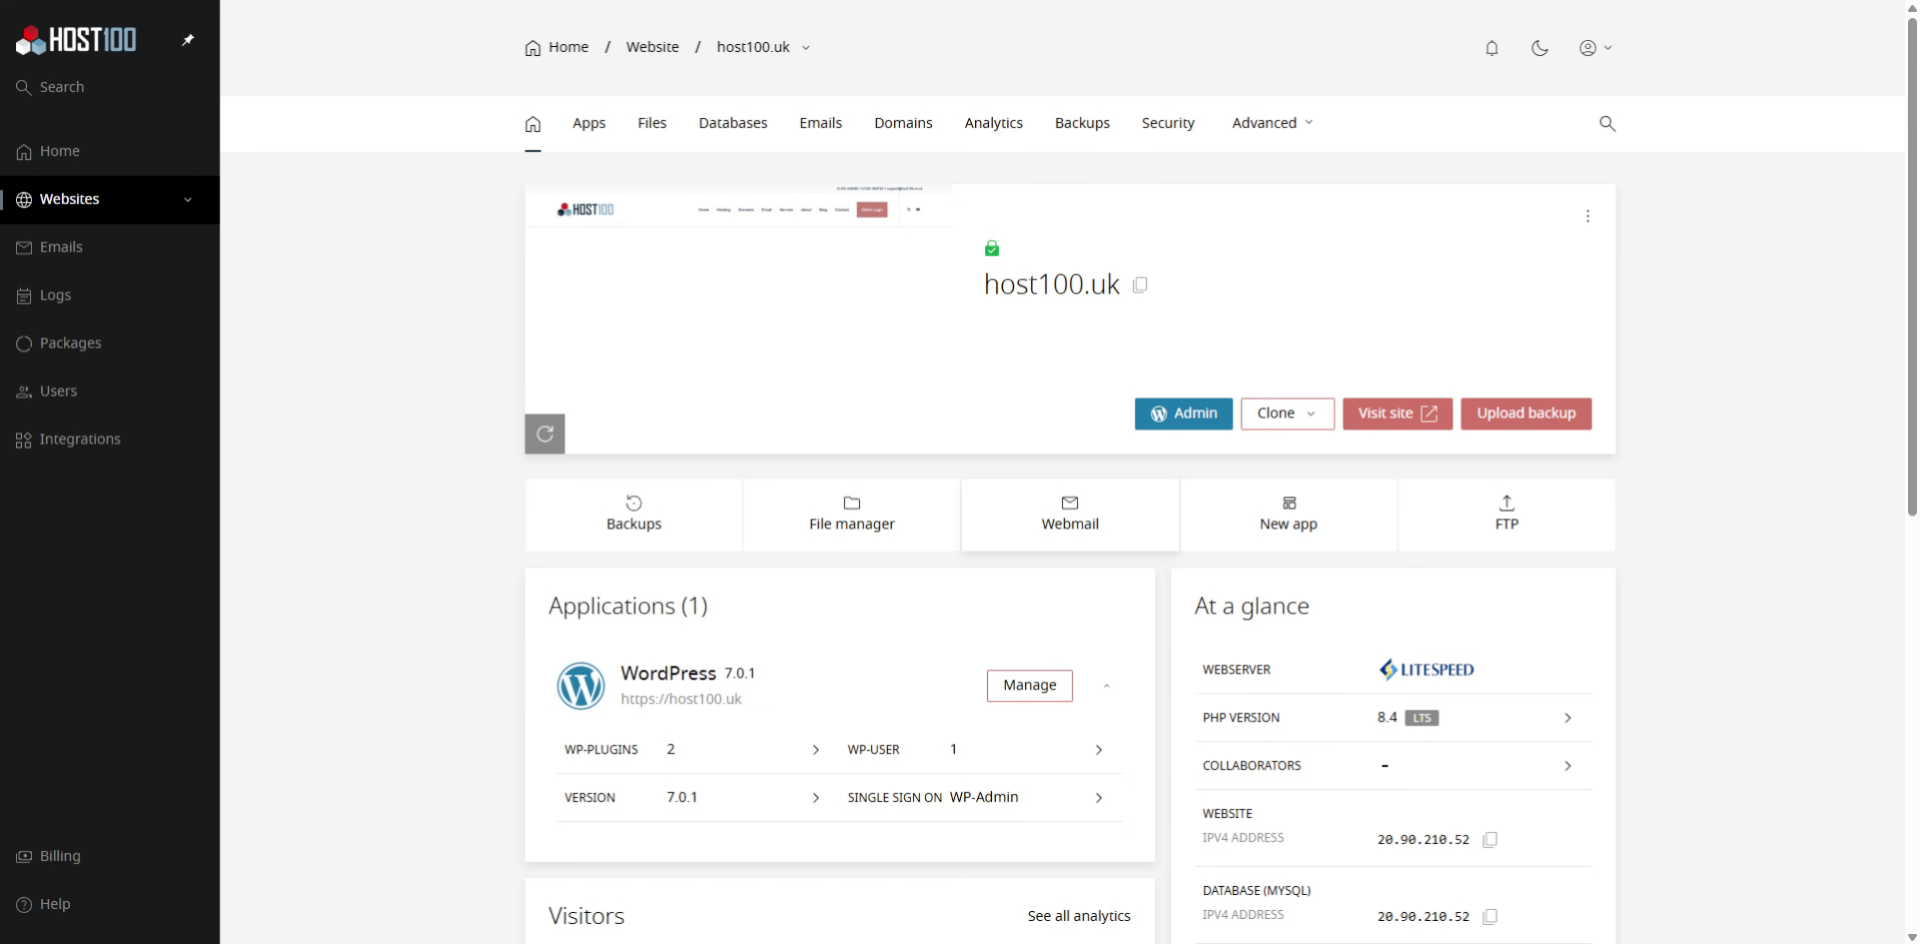This screenshot has width=1920, height=944.
Task: Switch to the Domains tab
Action: click(903, 123)
